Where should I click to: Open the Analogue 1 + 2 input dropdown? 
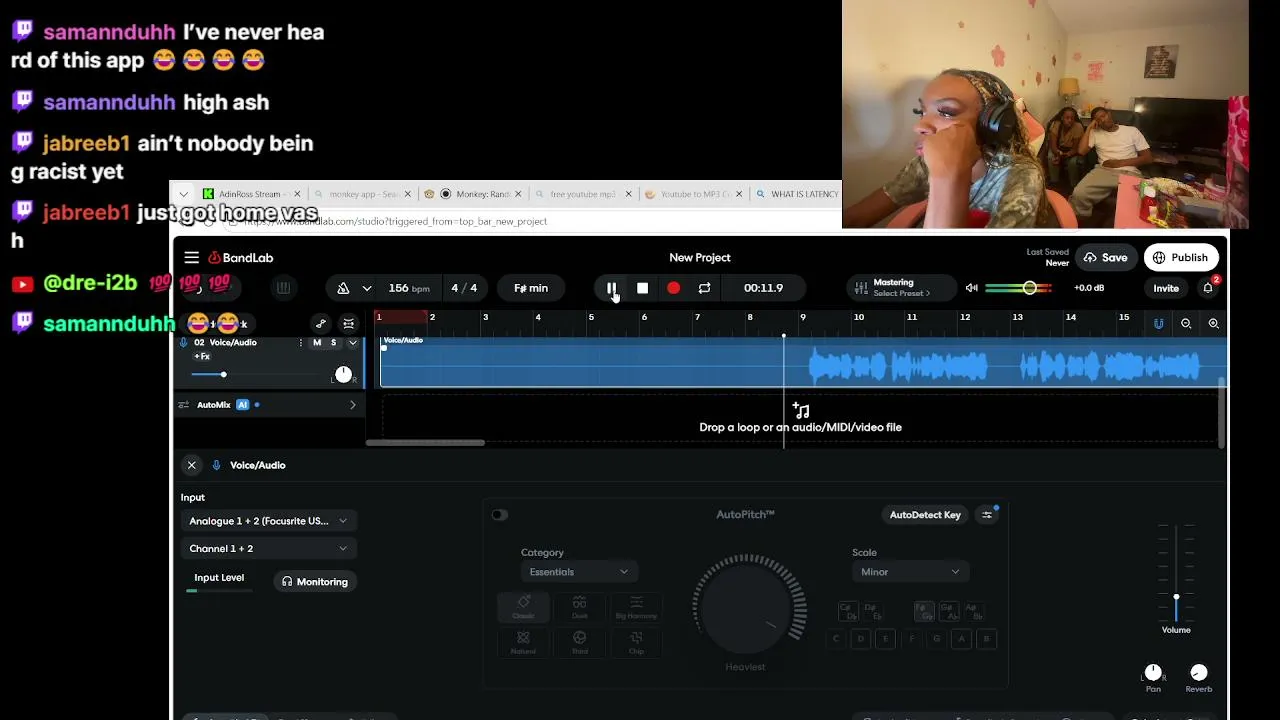(x=268, y=521)
